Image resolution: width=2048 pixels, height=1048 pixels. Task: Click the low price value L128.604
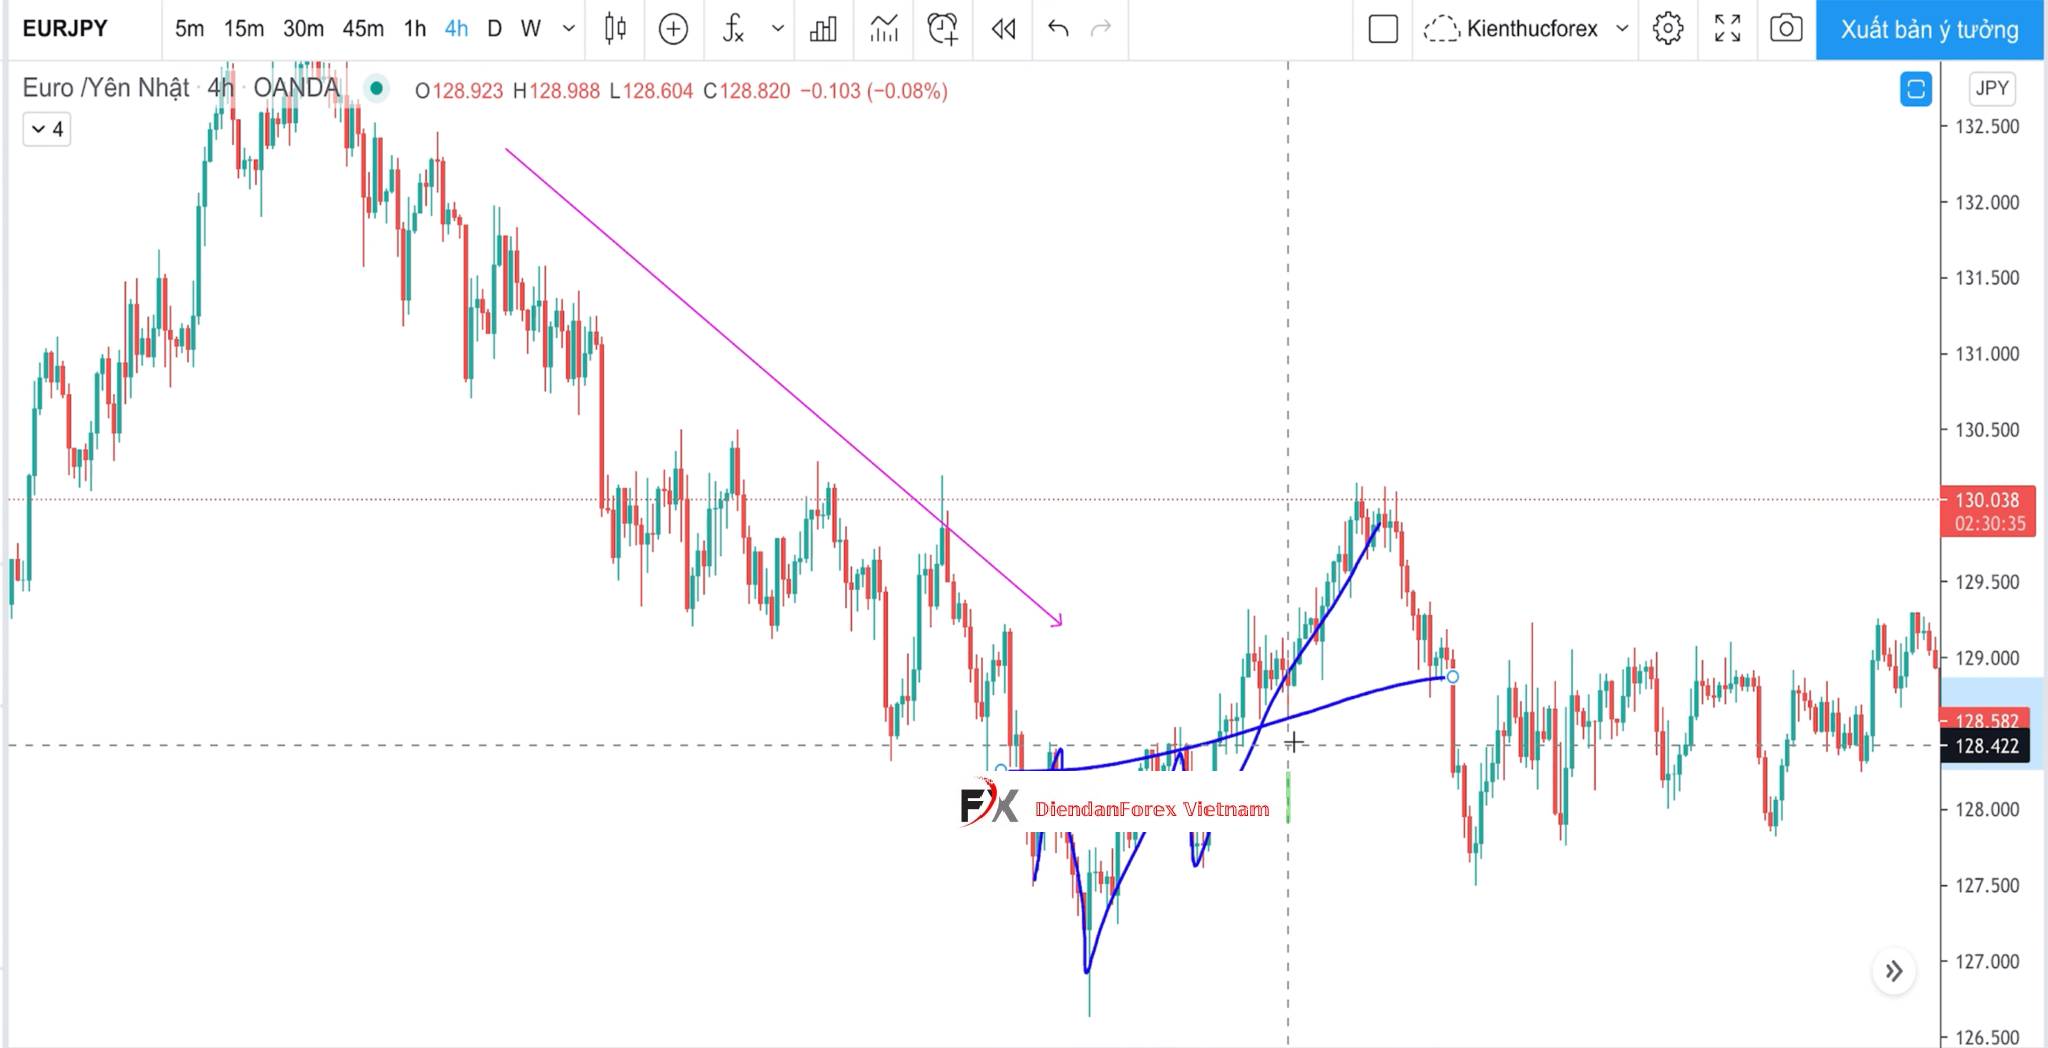[x=651, y=91]
